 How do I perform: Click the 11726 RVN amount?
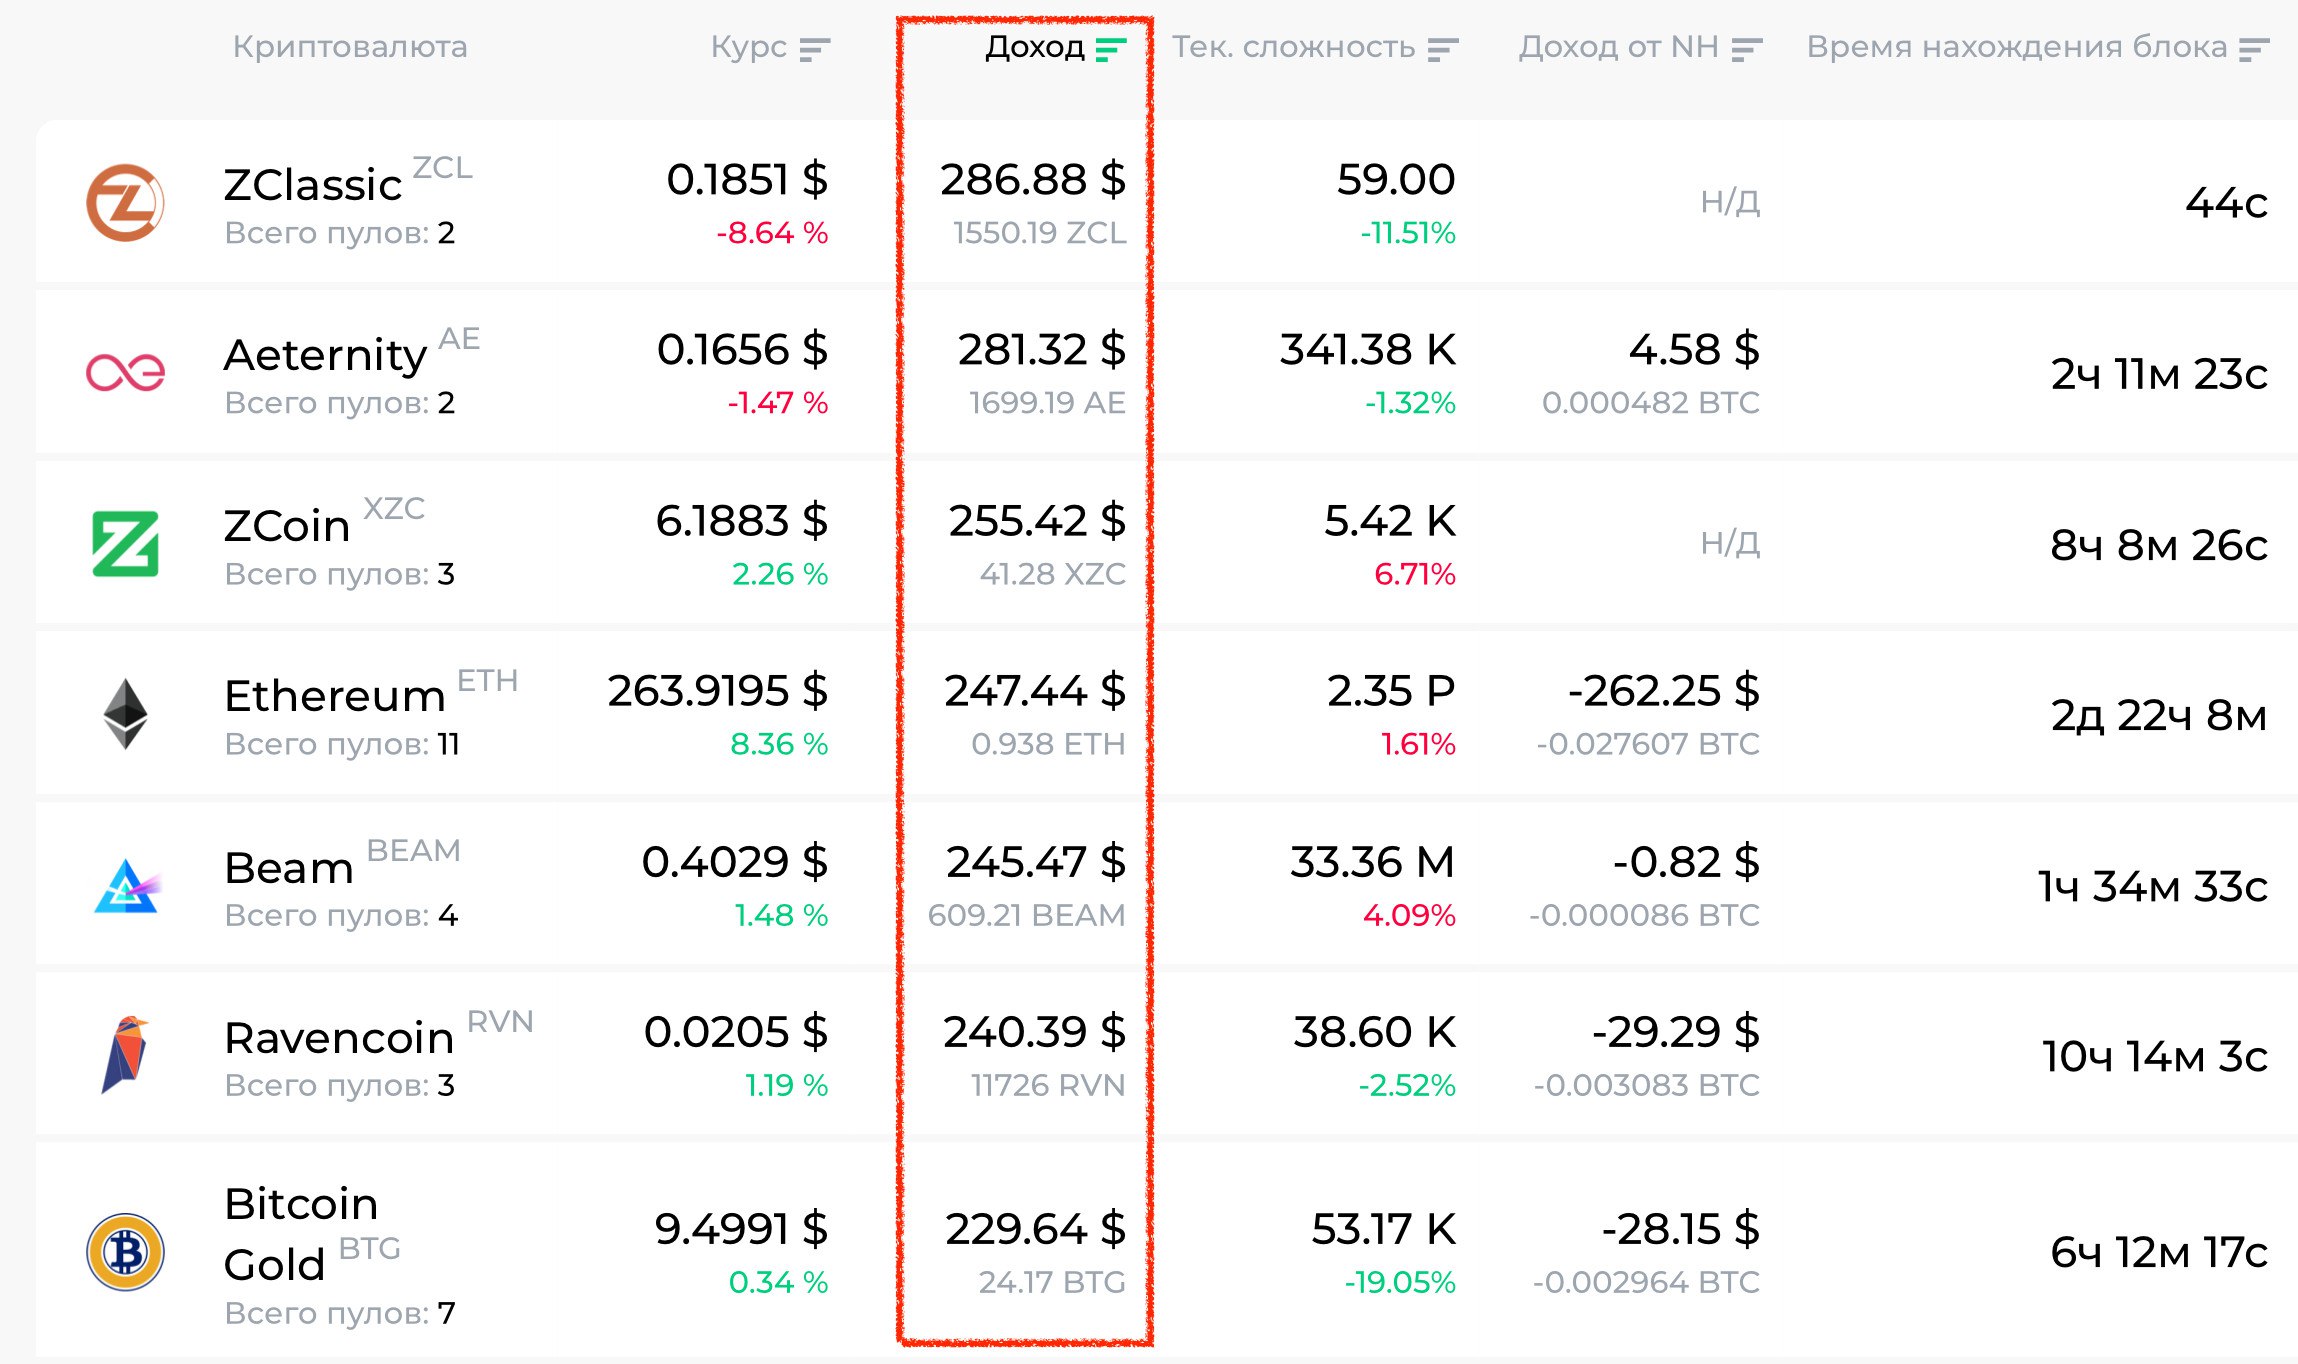click(1048, 1085)
